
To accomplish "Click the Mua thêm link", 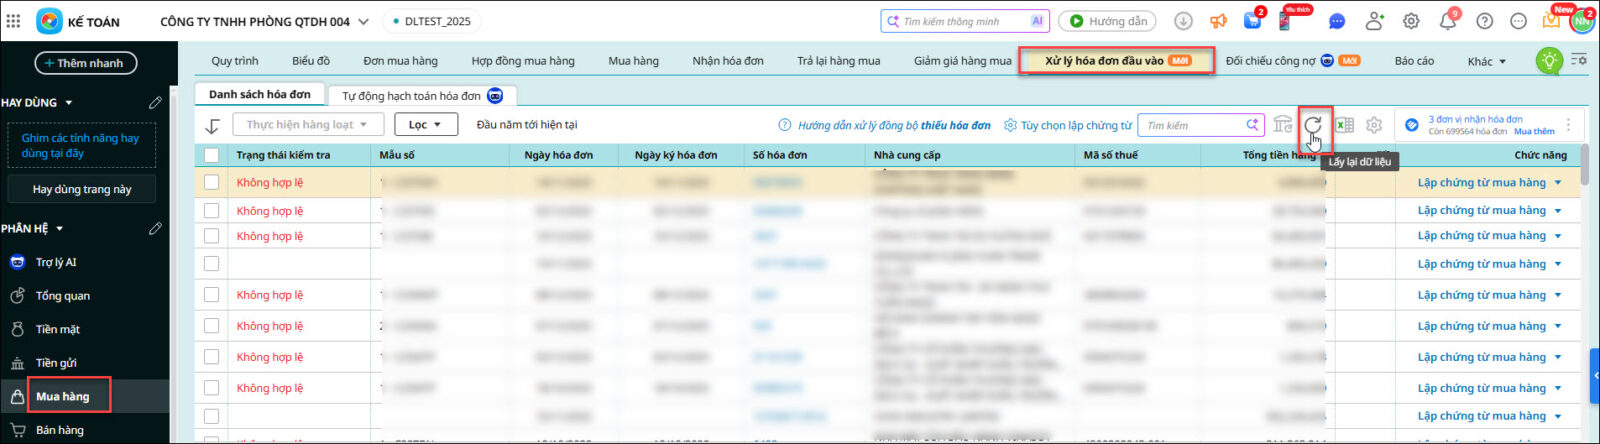I will (1534, 131).
